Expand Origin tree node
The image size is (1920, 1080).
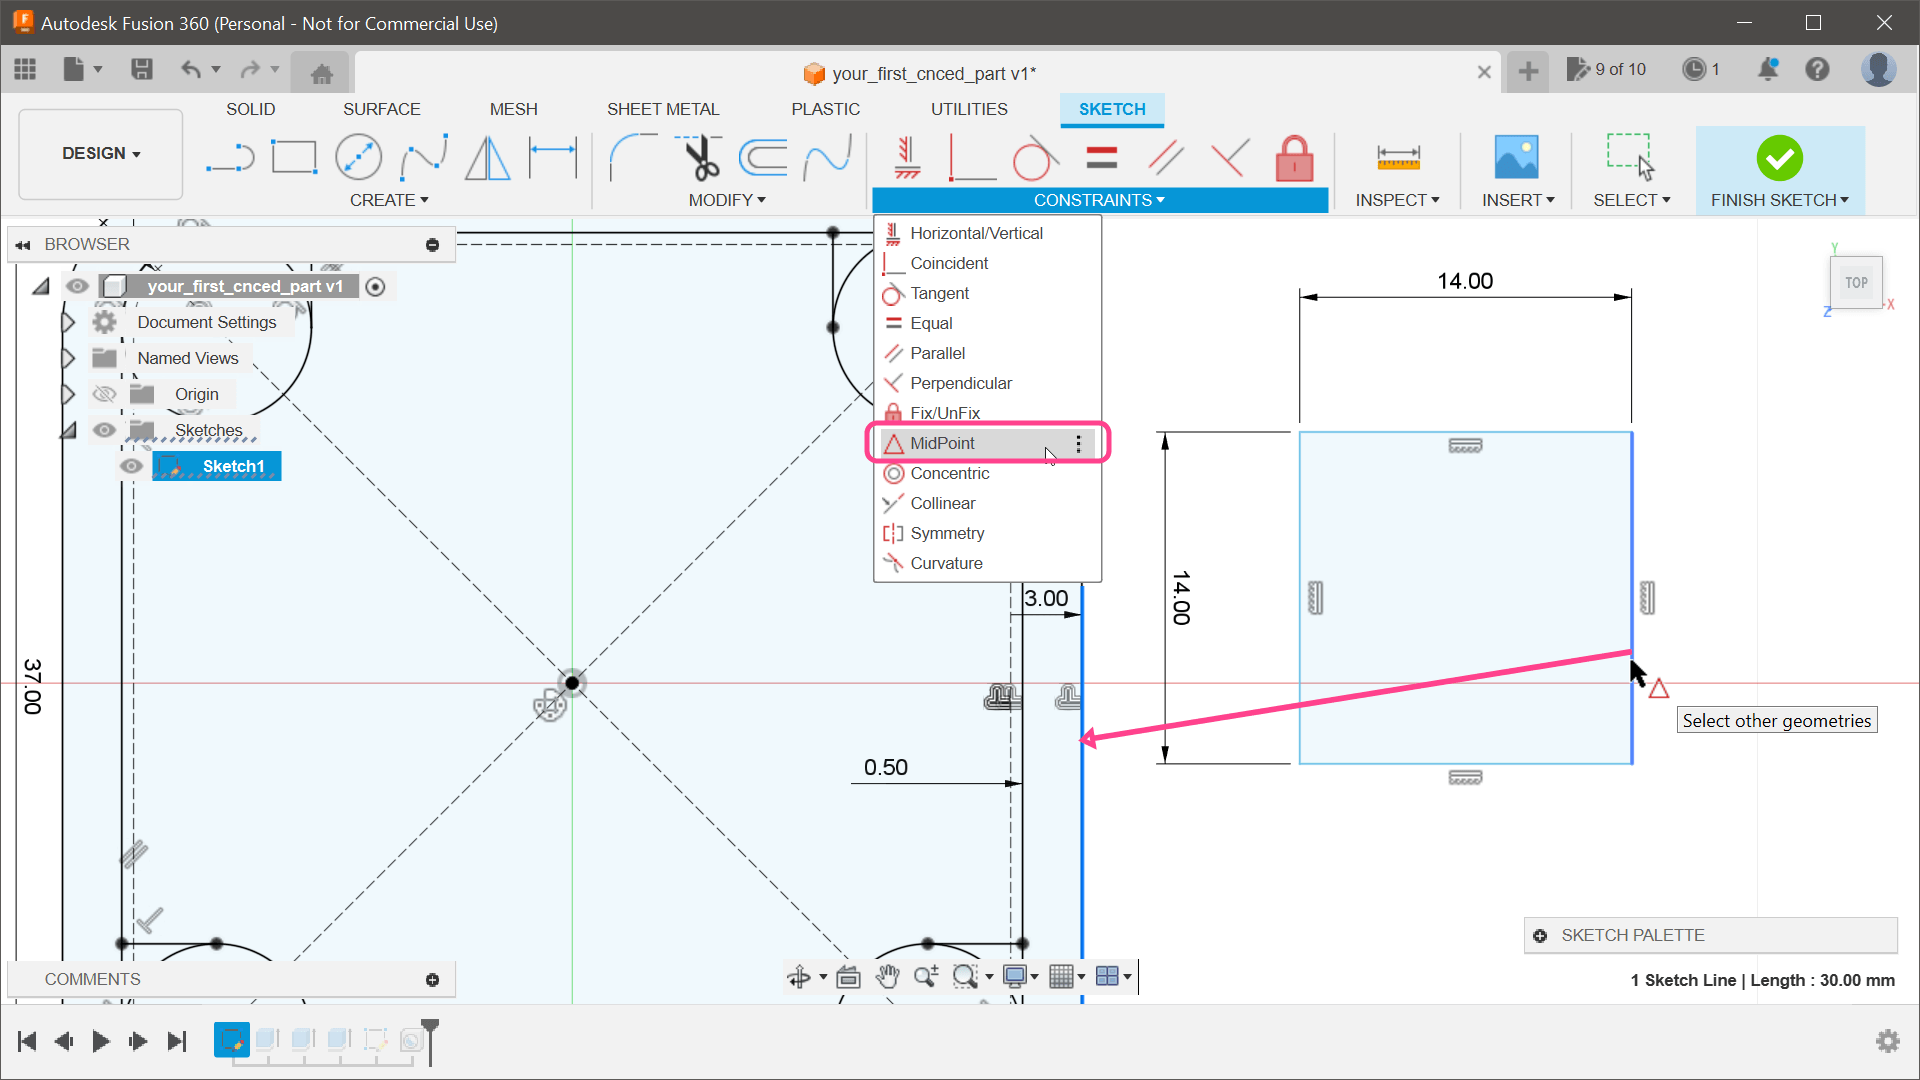(x=68, y=394)
